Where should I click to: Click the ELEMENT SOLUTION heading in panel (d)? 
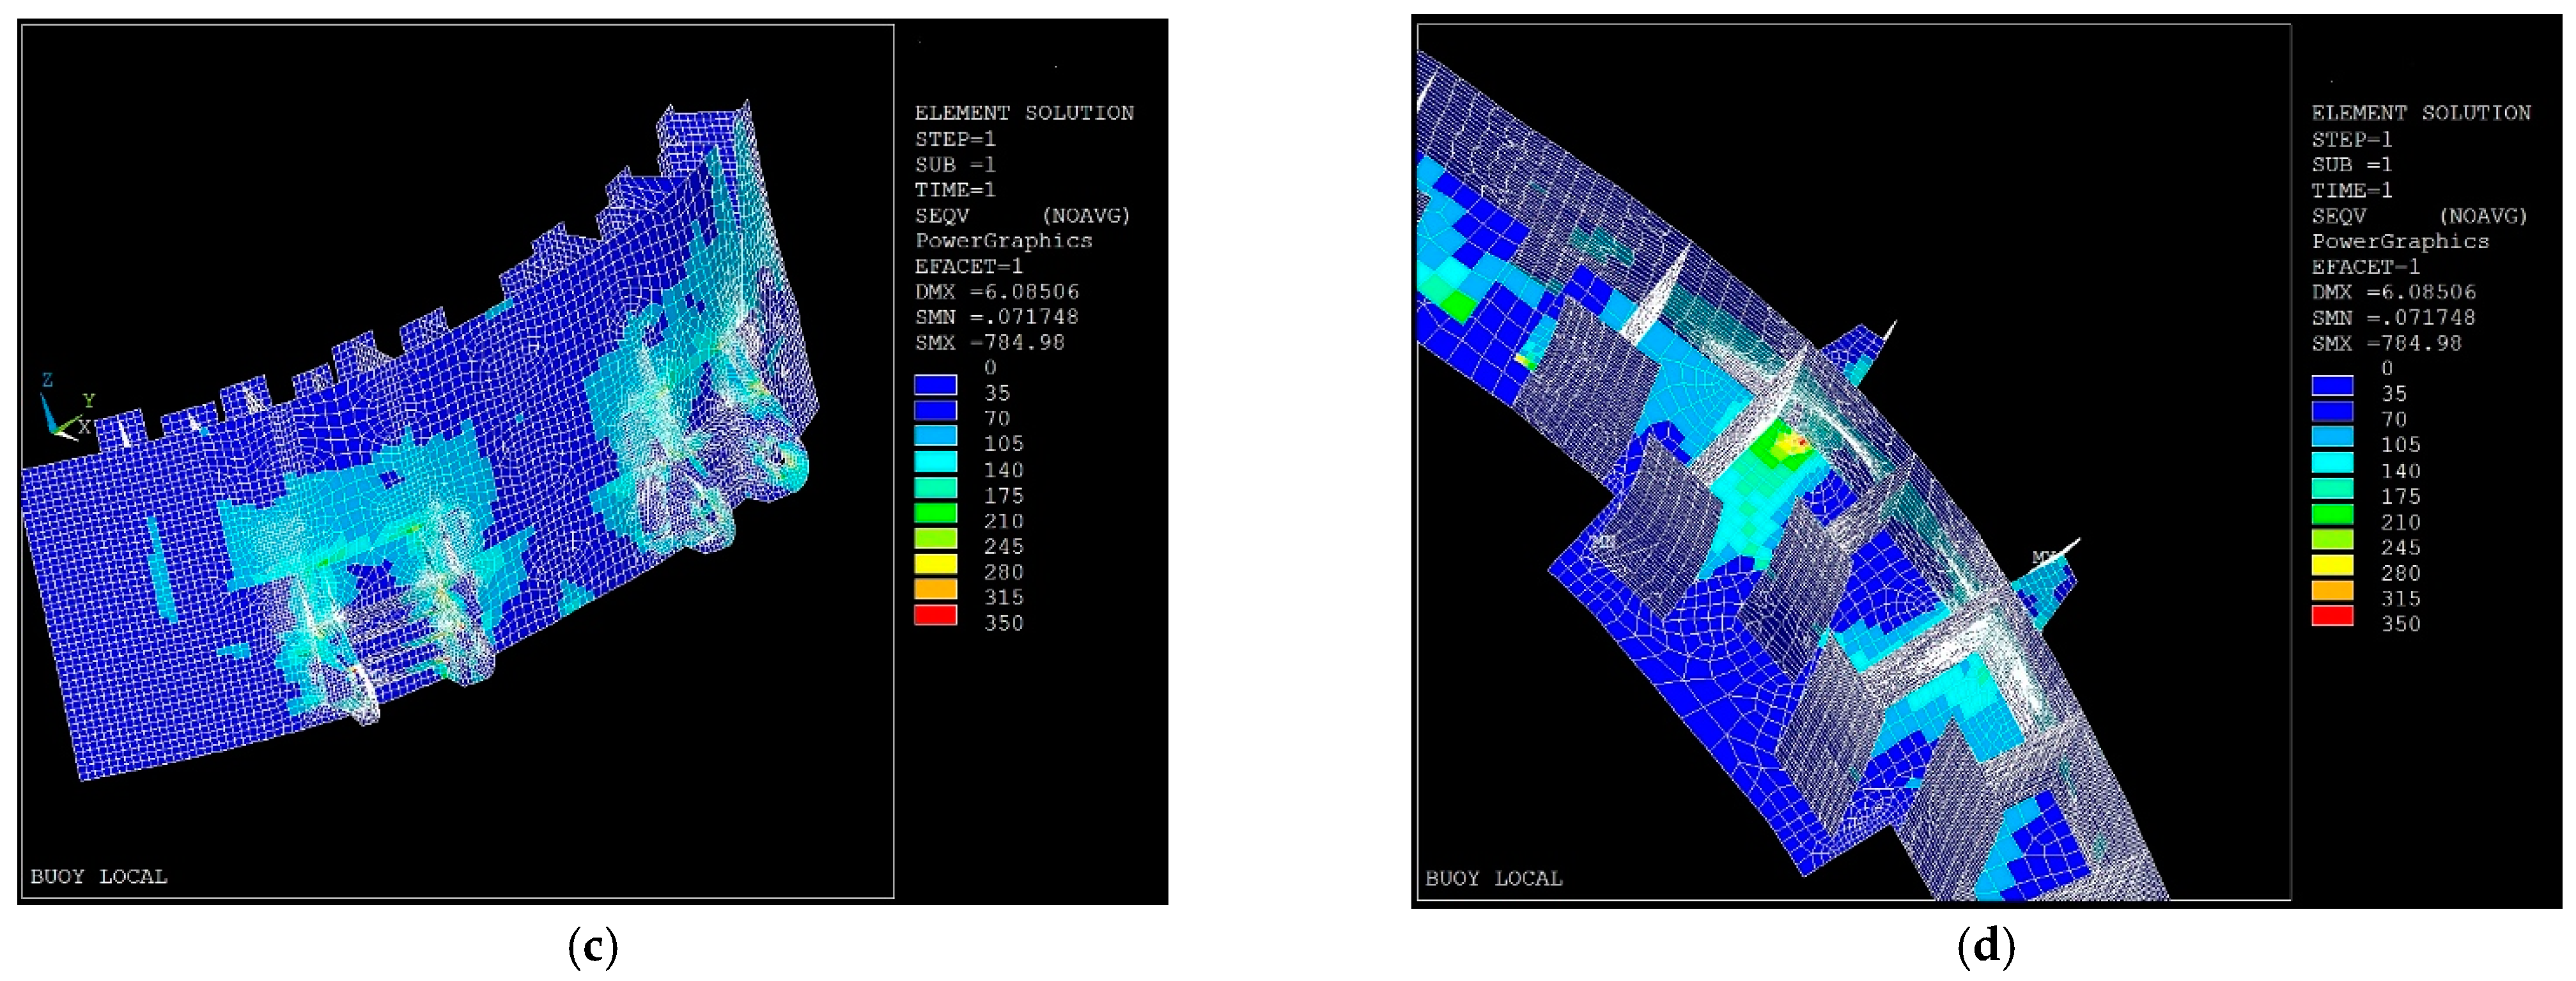coord(2420,113)
